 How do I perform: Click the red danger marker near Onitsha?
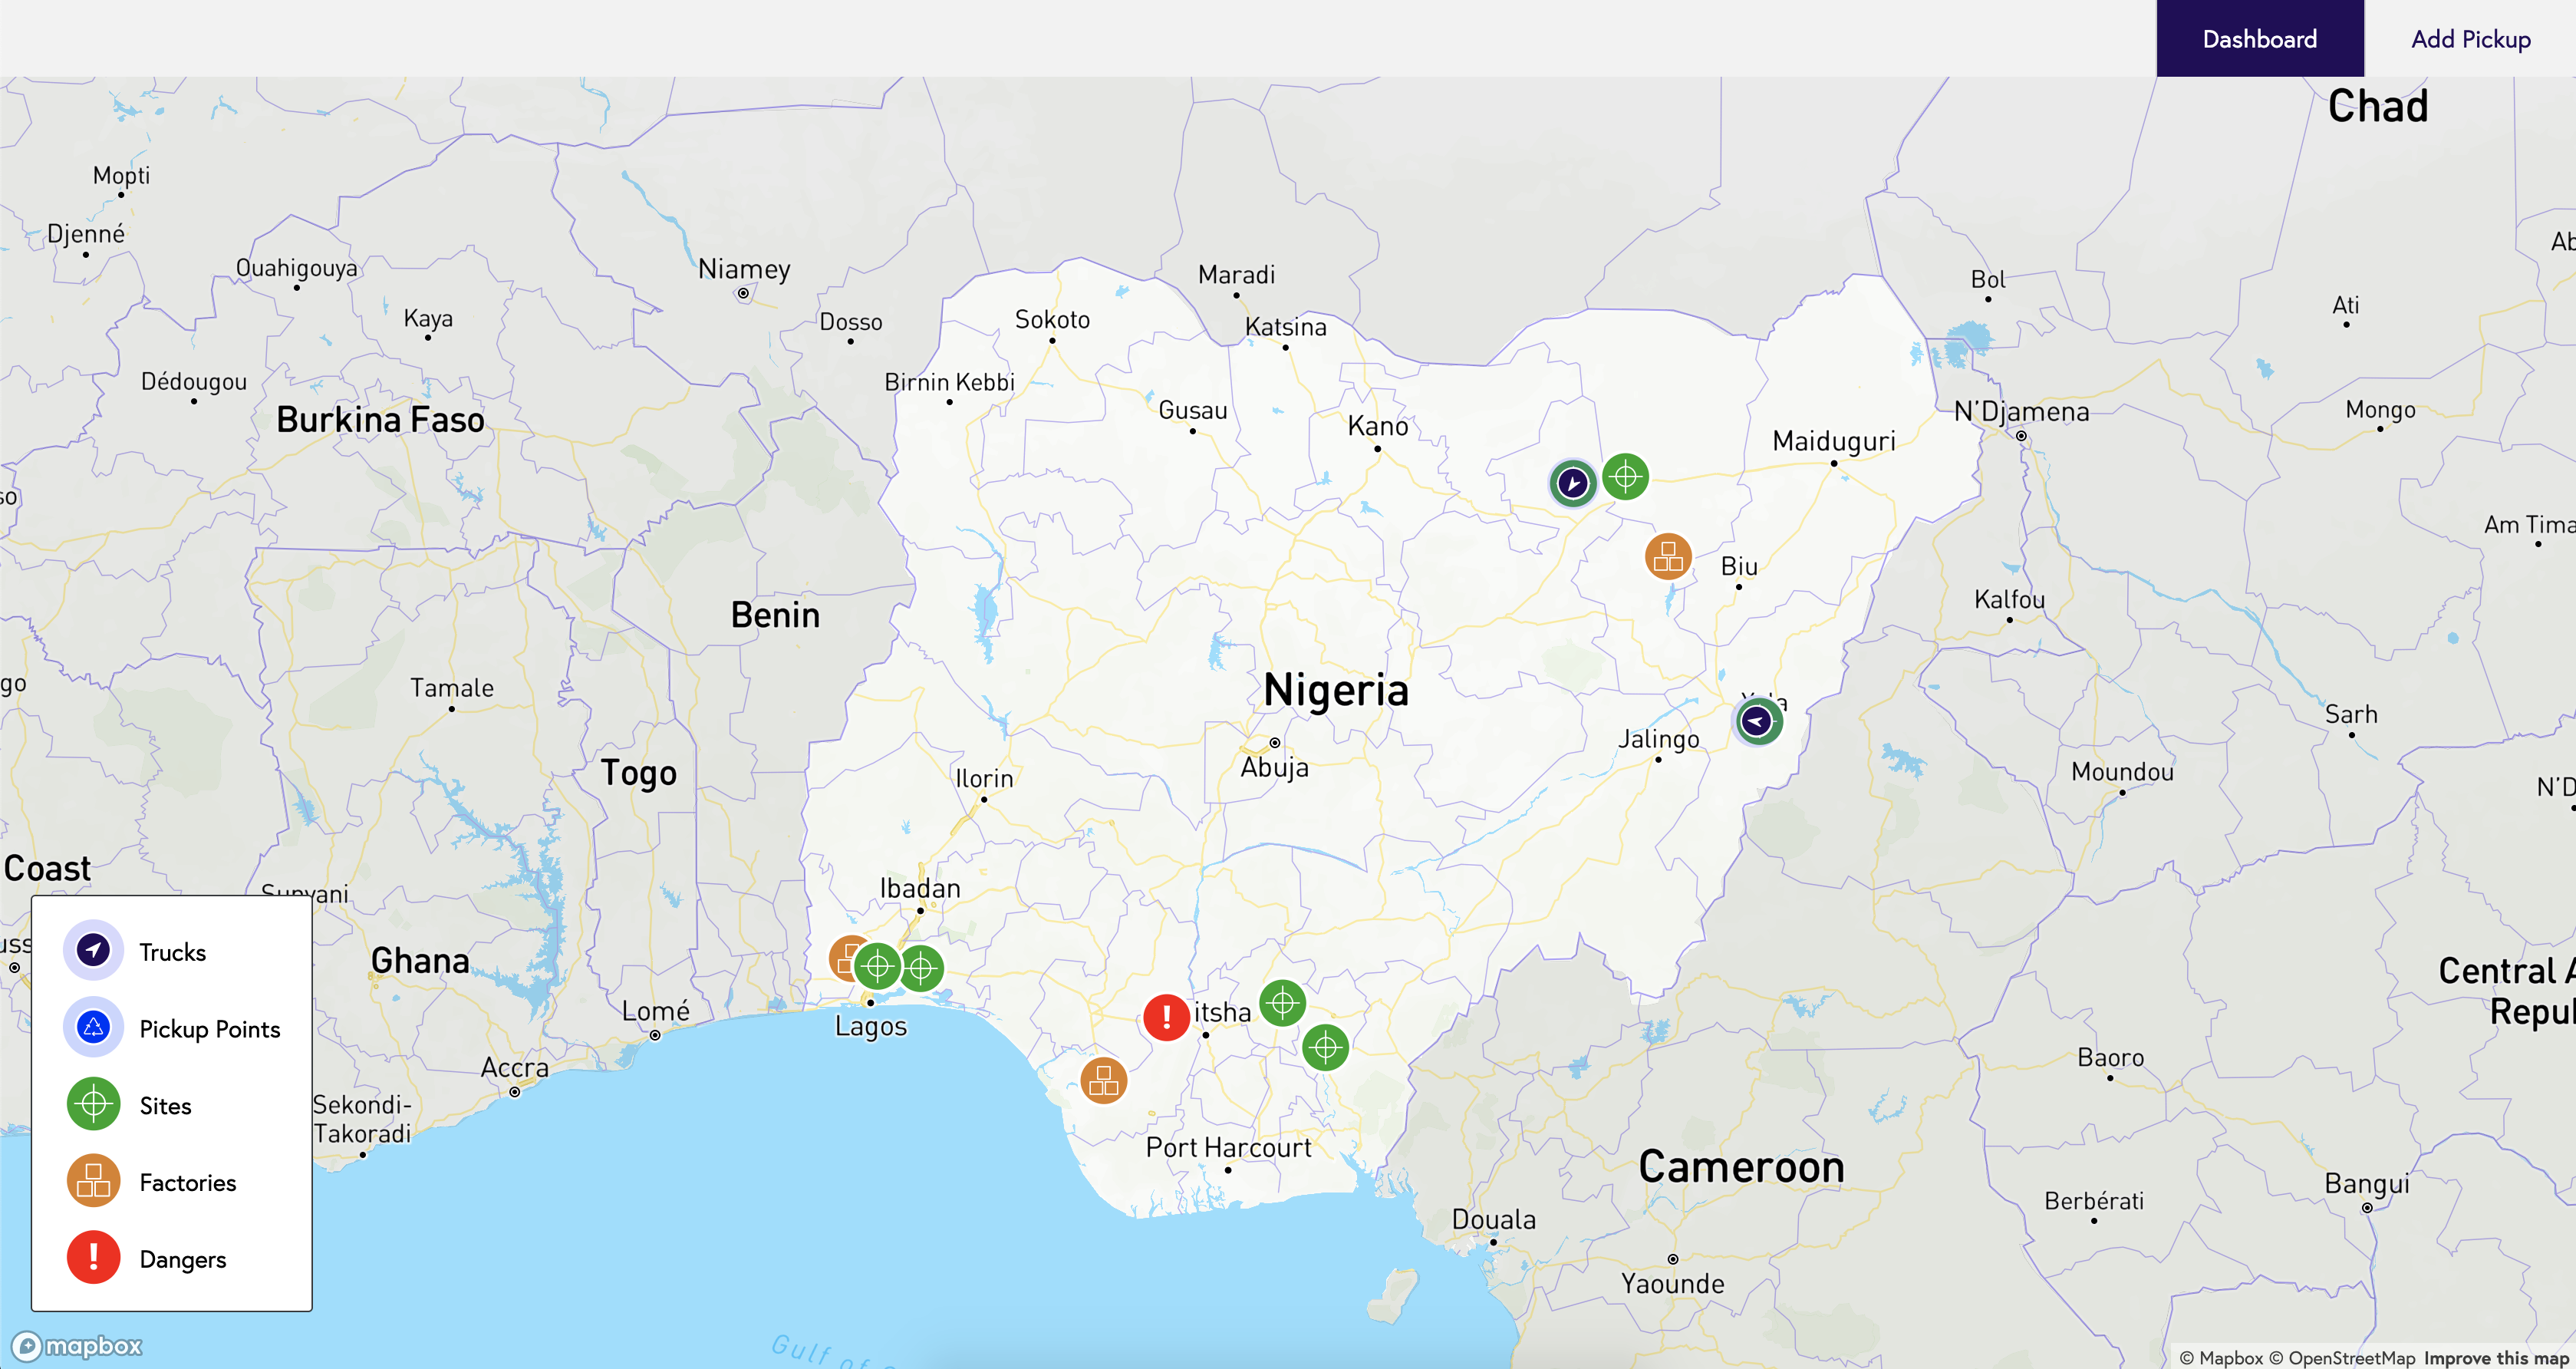click(1166, 1017)
